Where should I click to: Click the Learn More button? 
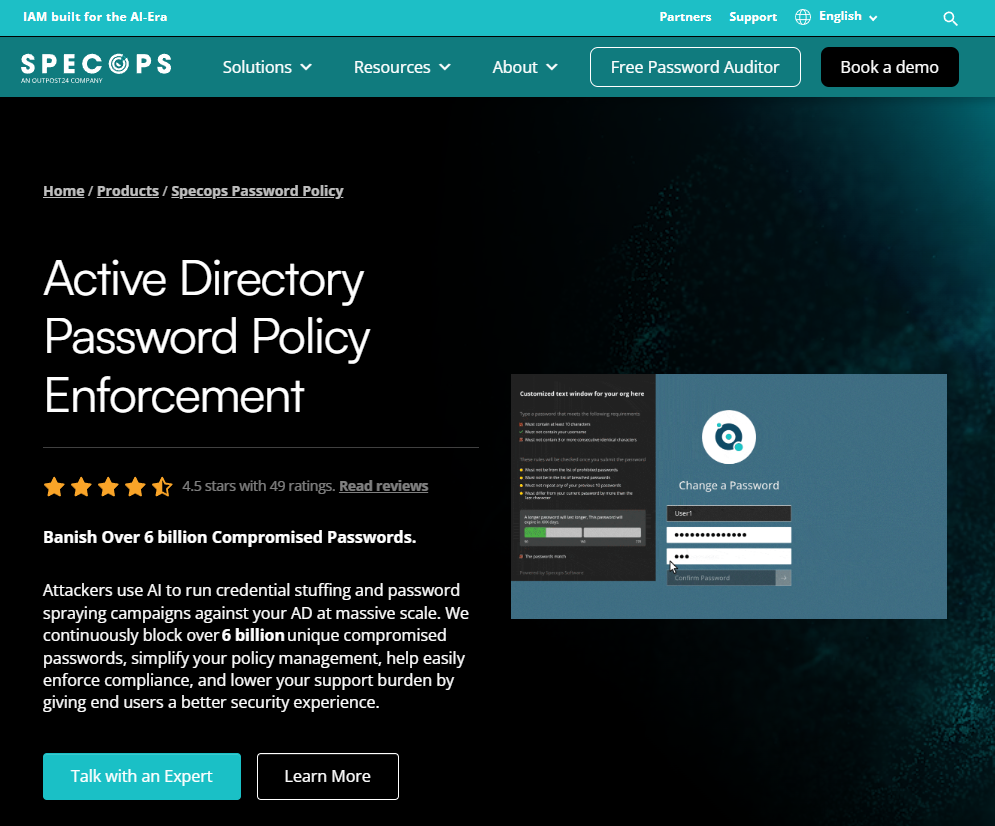tap(327, 776)
